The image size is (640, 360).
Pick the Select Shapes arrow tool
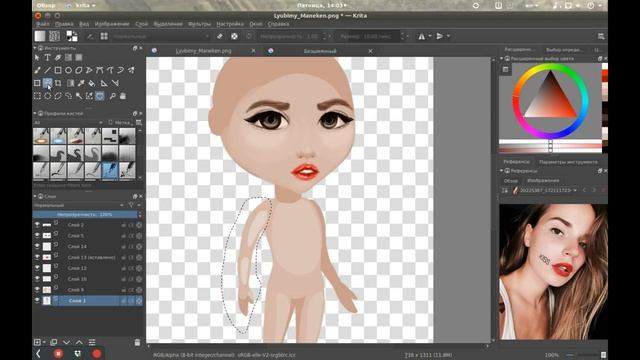(37, 58)
